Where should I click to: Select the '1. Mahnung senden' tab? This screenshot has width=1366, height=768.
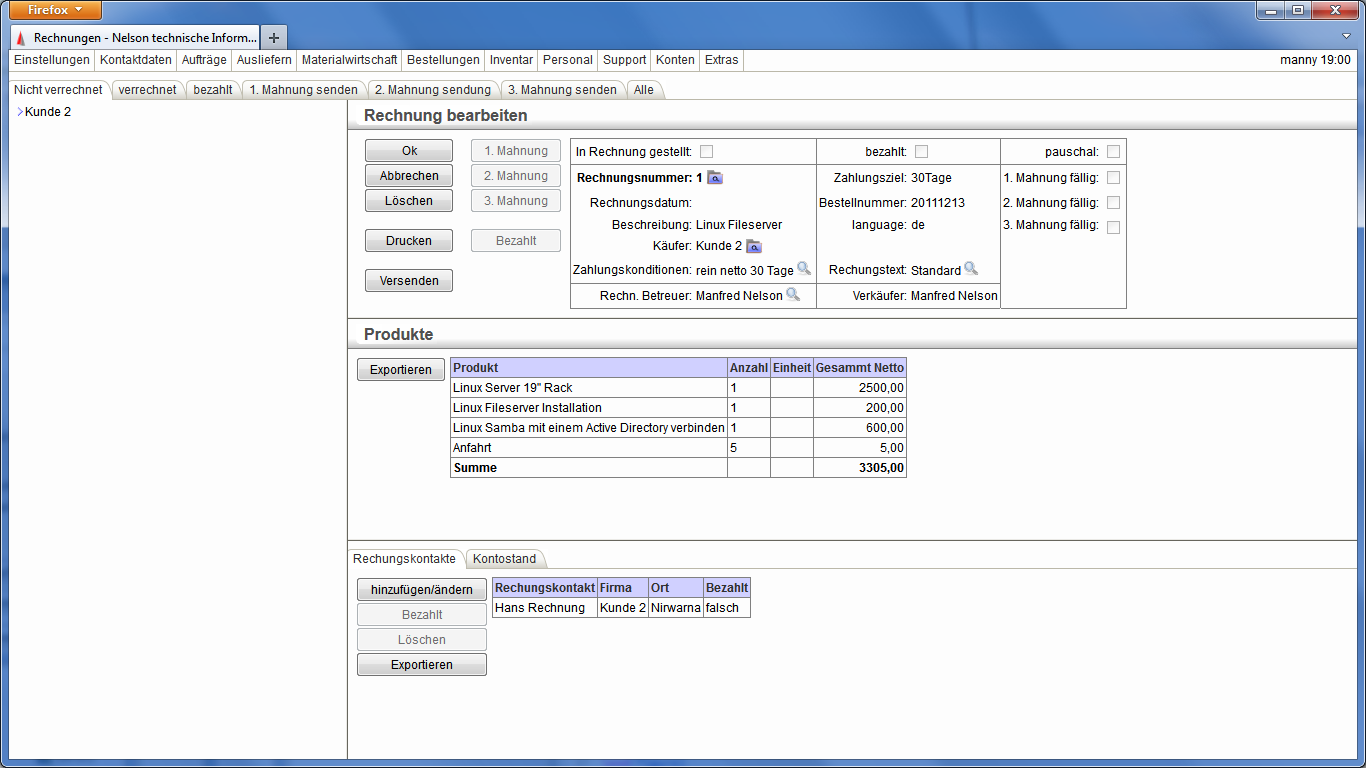tap(303, 90)
